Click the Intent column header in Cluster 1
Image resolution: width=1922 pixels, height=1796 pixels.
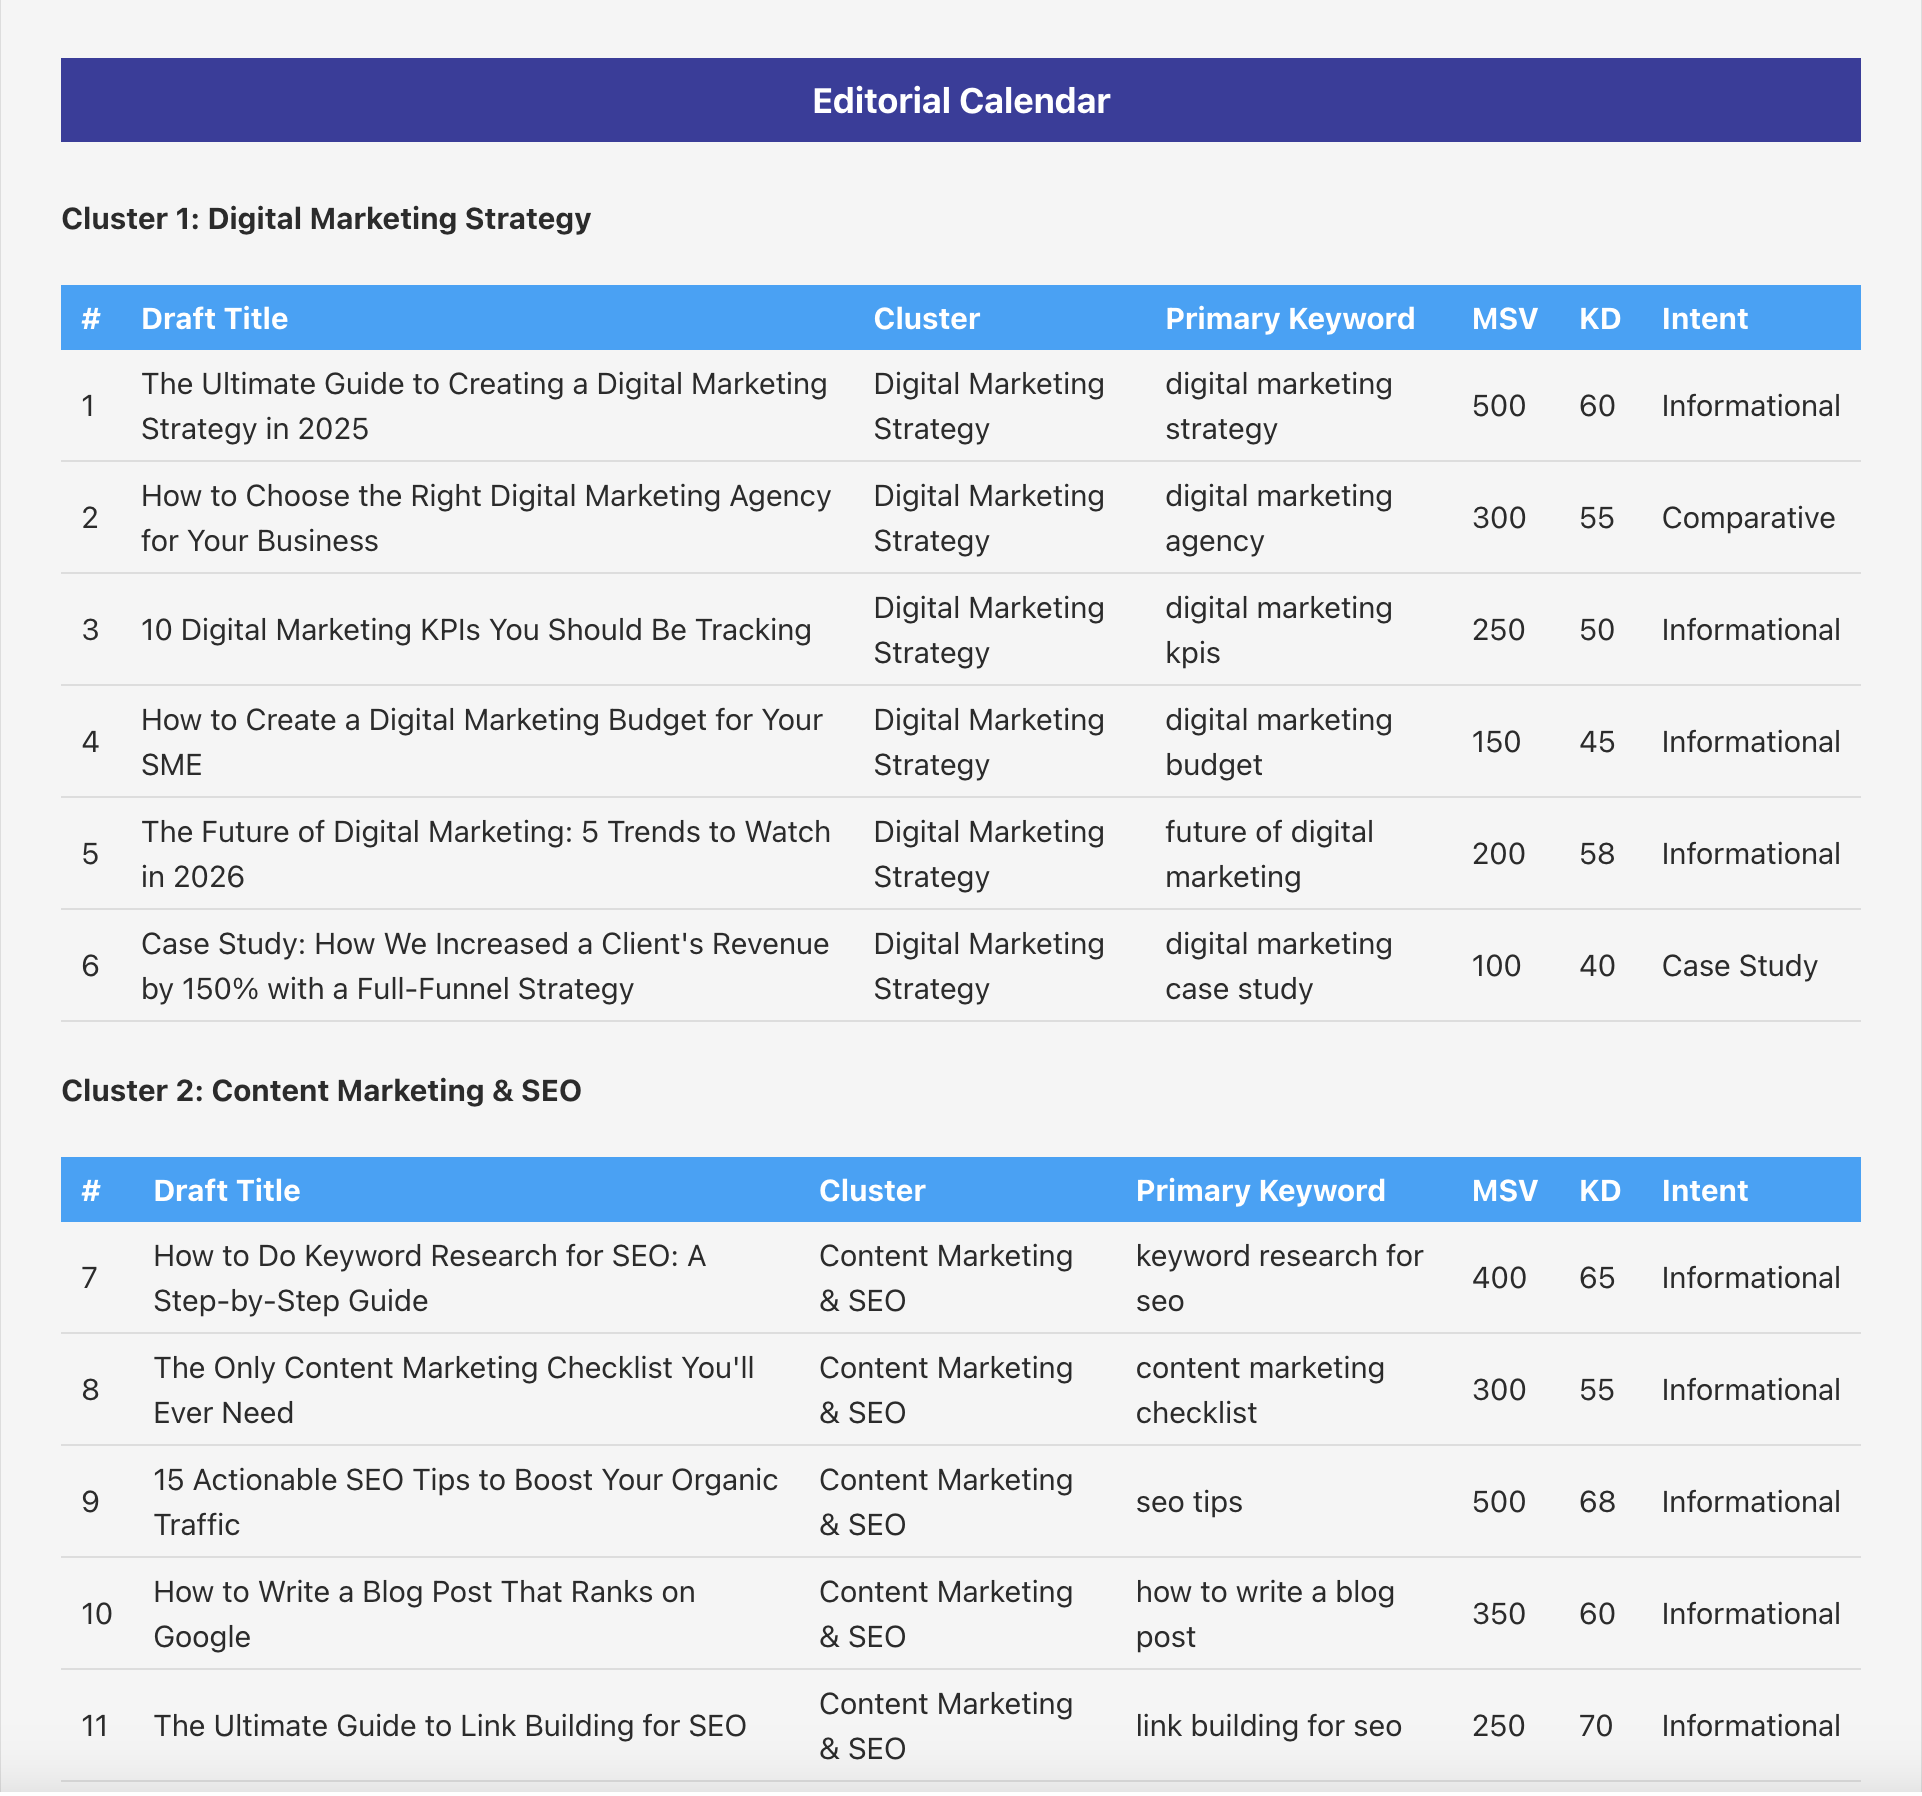coord(1704,317)
